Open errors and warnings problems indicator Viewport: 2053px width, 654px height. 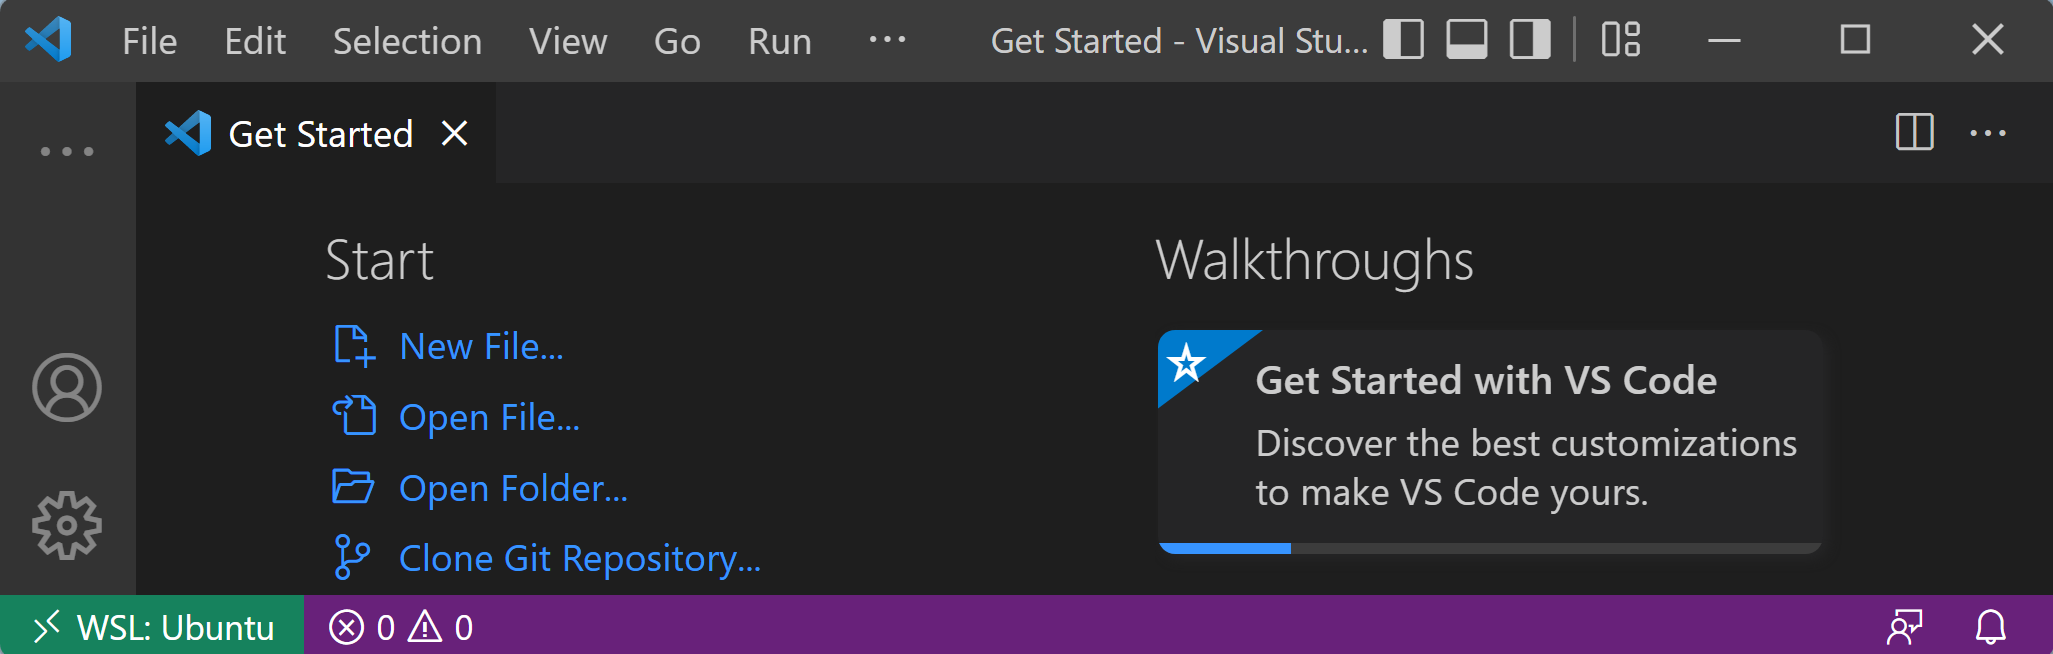(x=401, y=627)
